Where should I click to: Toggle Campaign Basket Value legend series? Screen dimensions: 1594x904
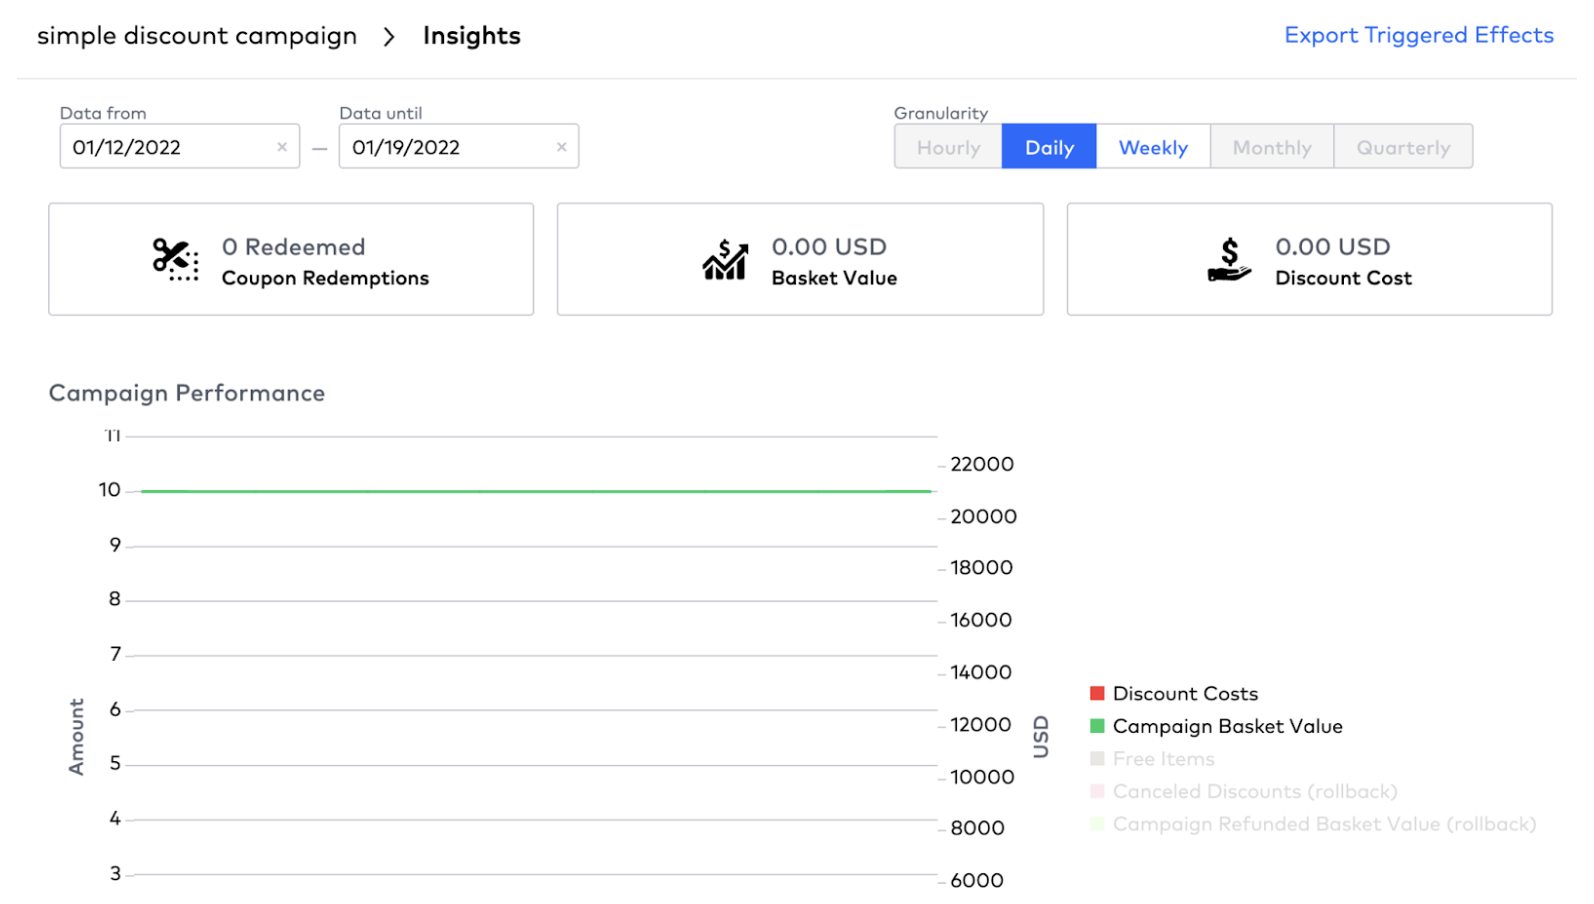click(x=1216, y=726)
